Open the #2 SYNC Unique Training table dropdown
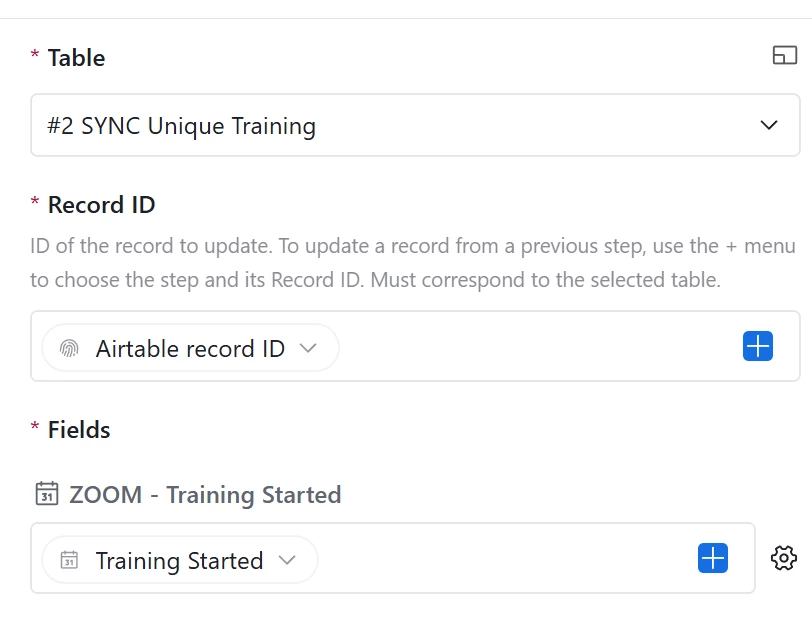 tap(415, 125)
